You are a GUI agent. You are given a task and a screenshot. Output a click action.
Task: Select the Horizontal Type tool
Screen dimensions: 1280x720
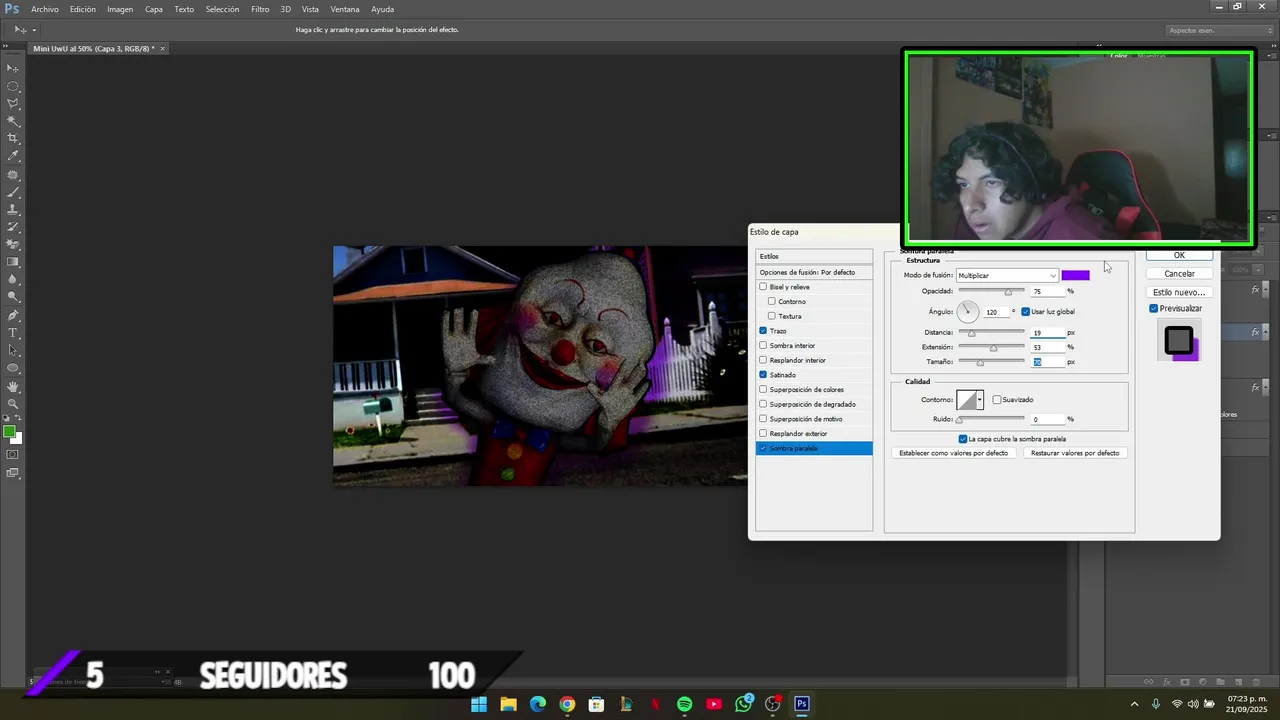[x=13, y=332]
